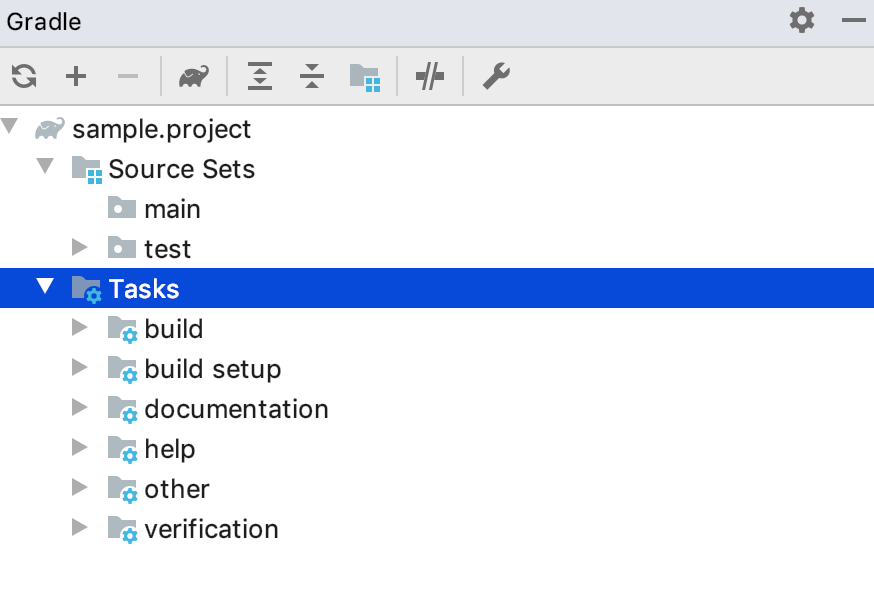Expand the documentation task group

[x=80, y=407]
